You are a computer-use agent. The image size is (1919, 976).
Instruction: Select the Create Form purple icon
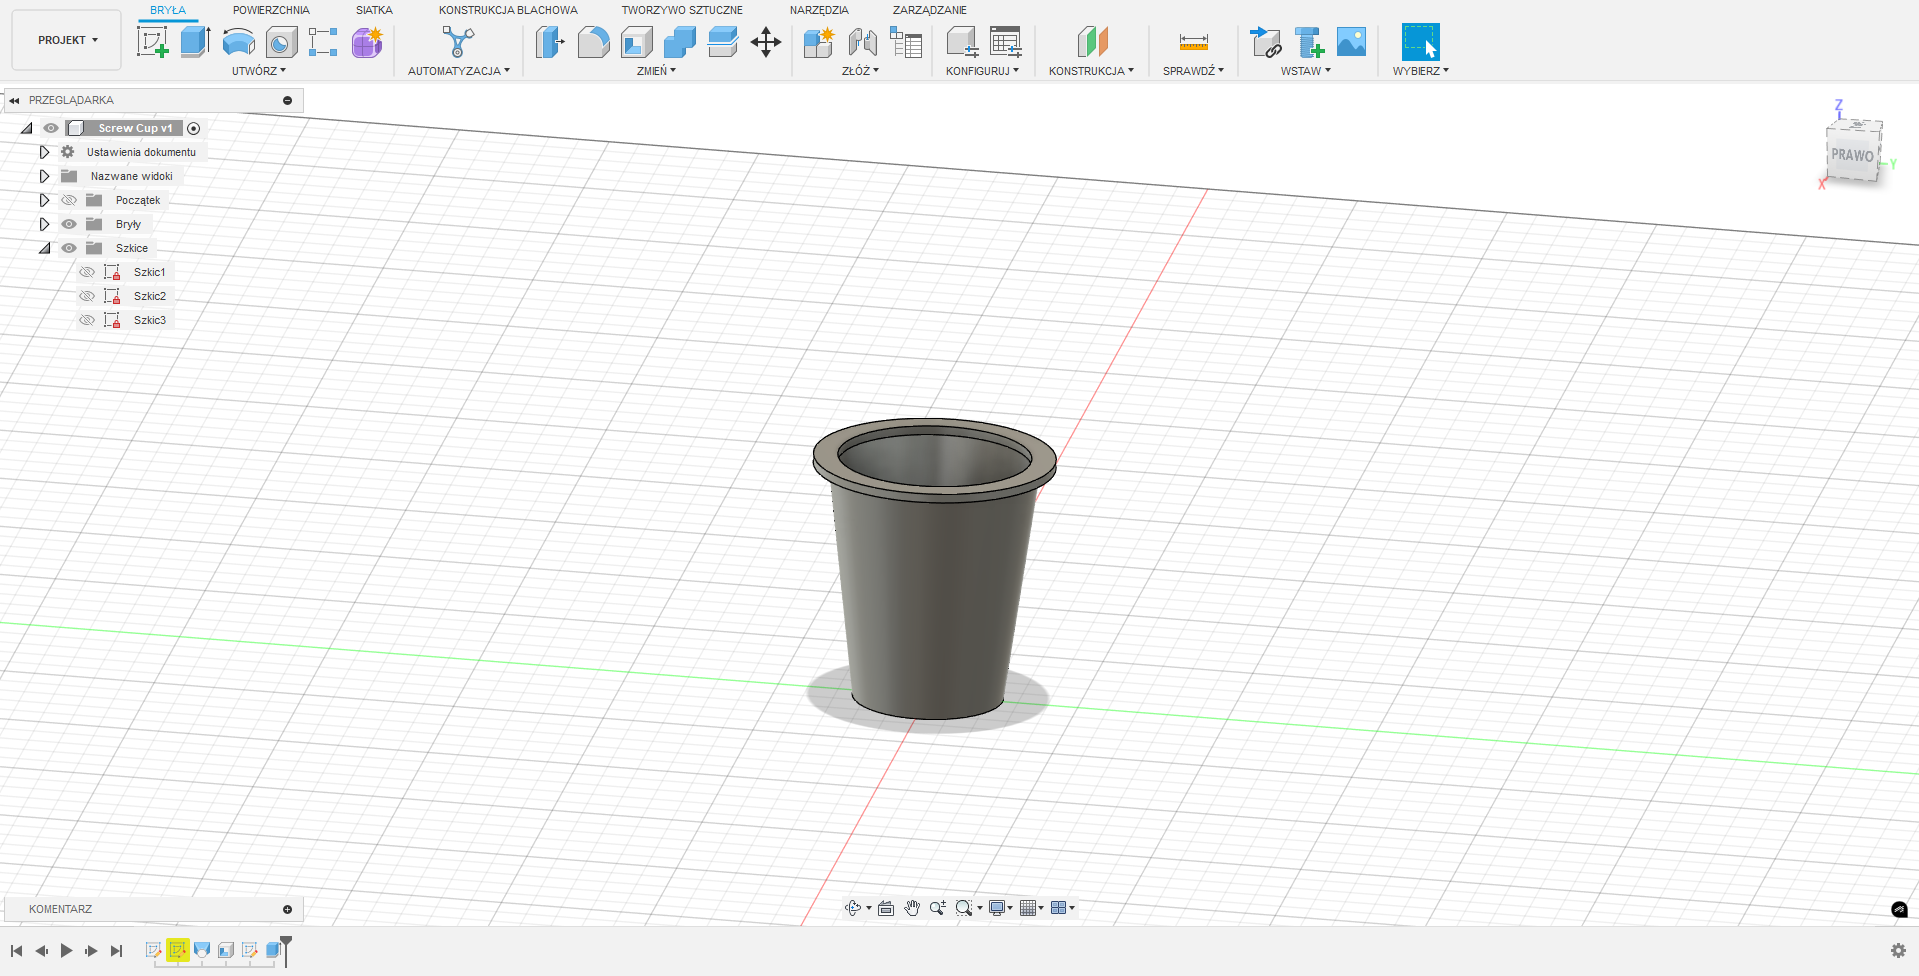pos(367,42)
